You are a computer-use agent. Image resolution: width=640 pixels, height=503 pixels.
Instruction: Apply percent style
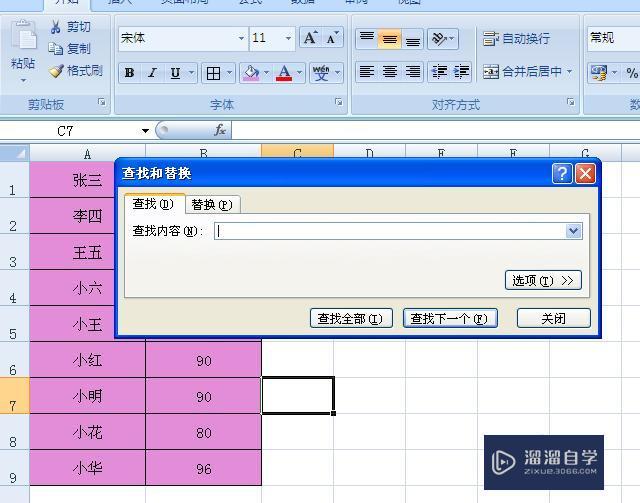pos(632,73)
